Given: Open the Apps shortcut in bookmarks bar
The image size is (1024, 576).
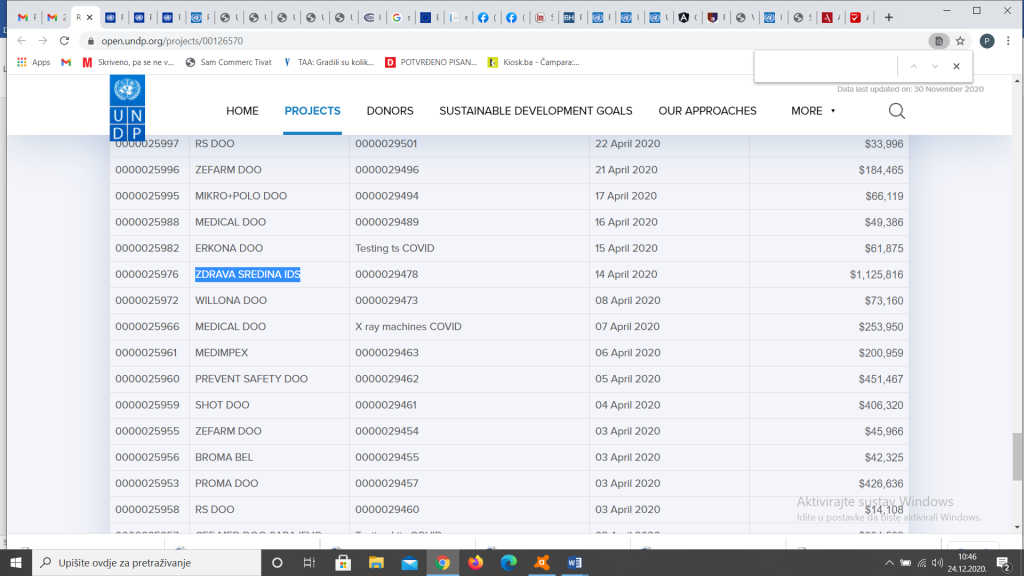Looking at the screenshot, I should [34, 62].
